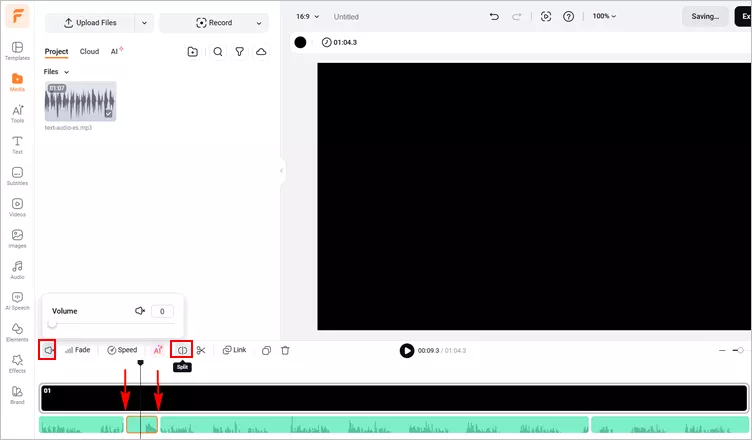The width and height of the screenshot is (752, 440).
Task: Click the Saving... status button
Action: [705, 16]
